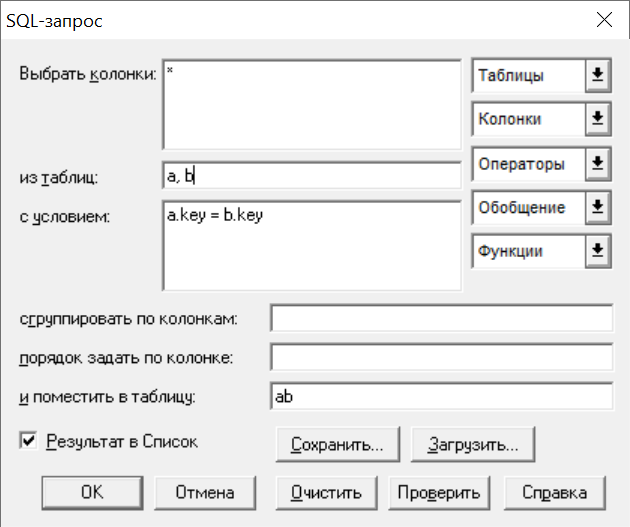Click the с условием text area
Screen dimensions: 630x527
311,246
